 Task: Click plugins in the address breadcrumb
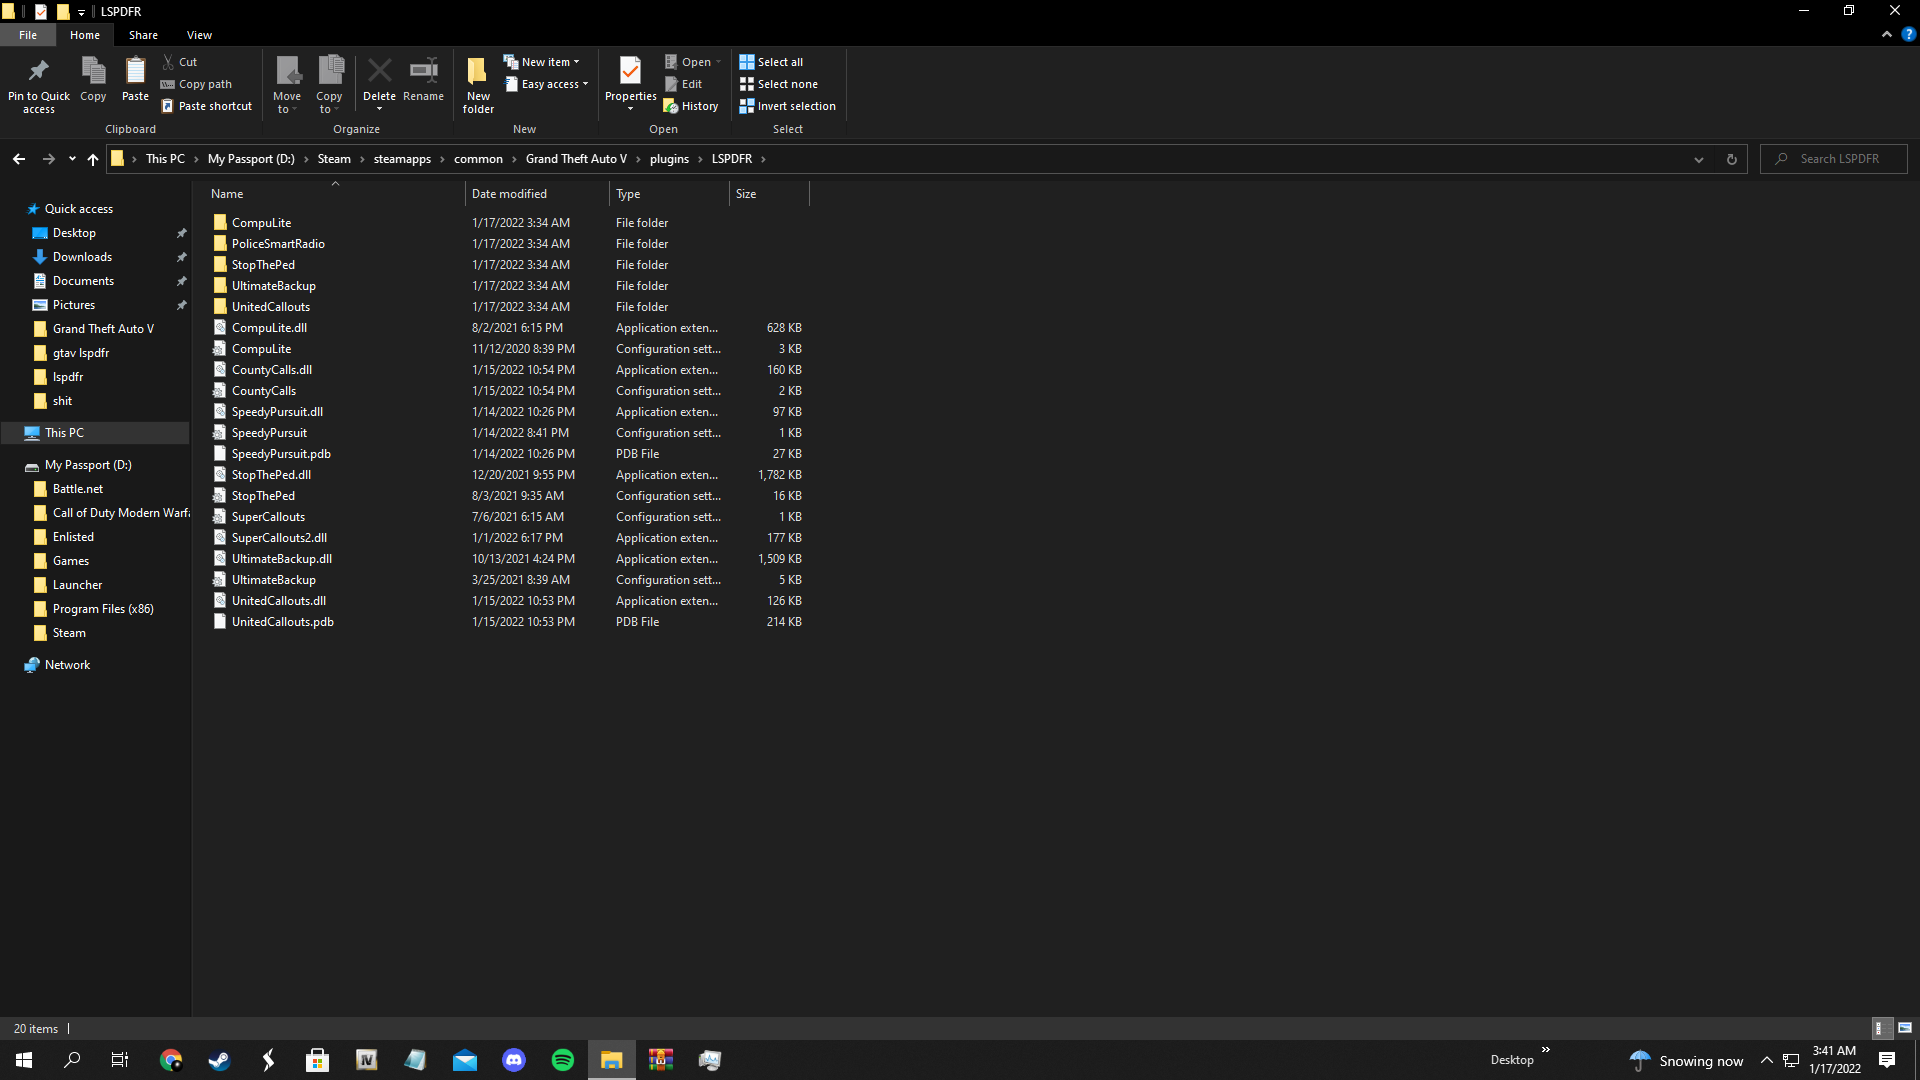click(x=669, y=159)
